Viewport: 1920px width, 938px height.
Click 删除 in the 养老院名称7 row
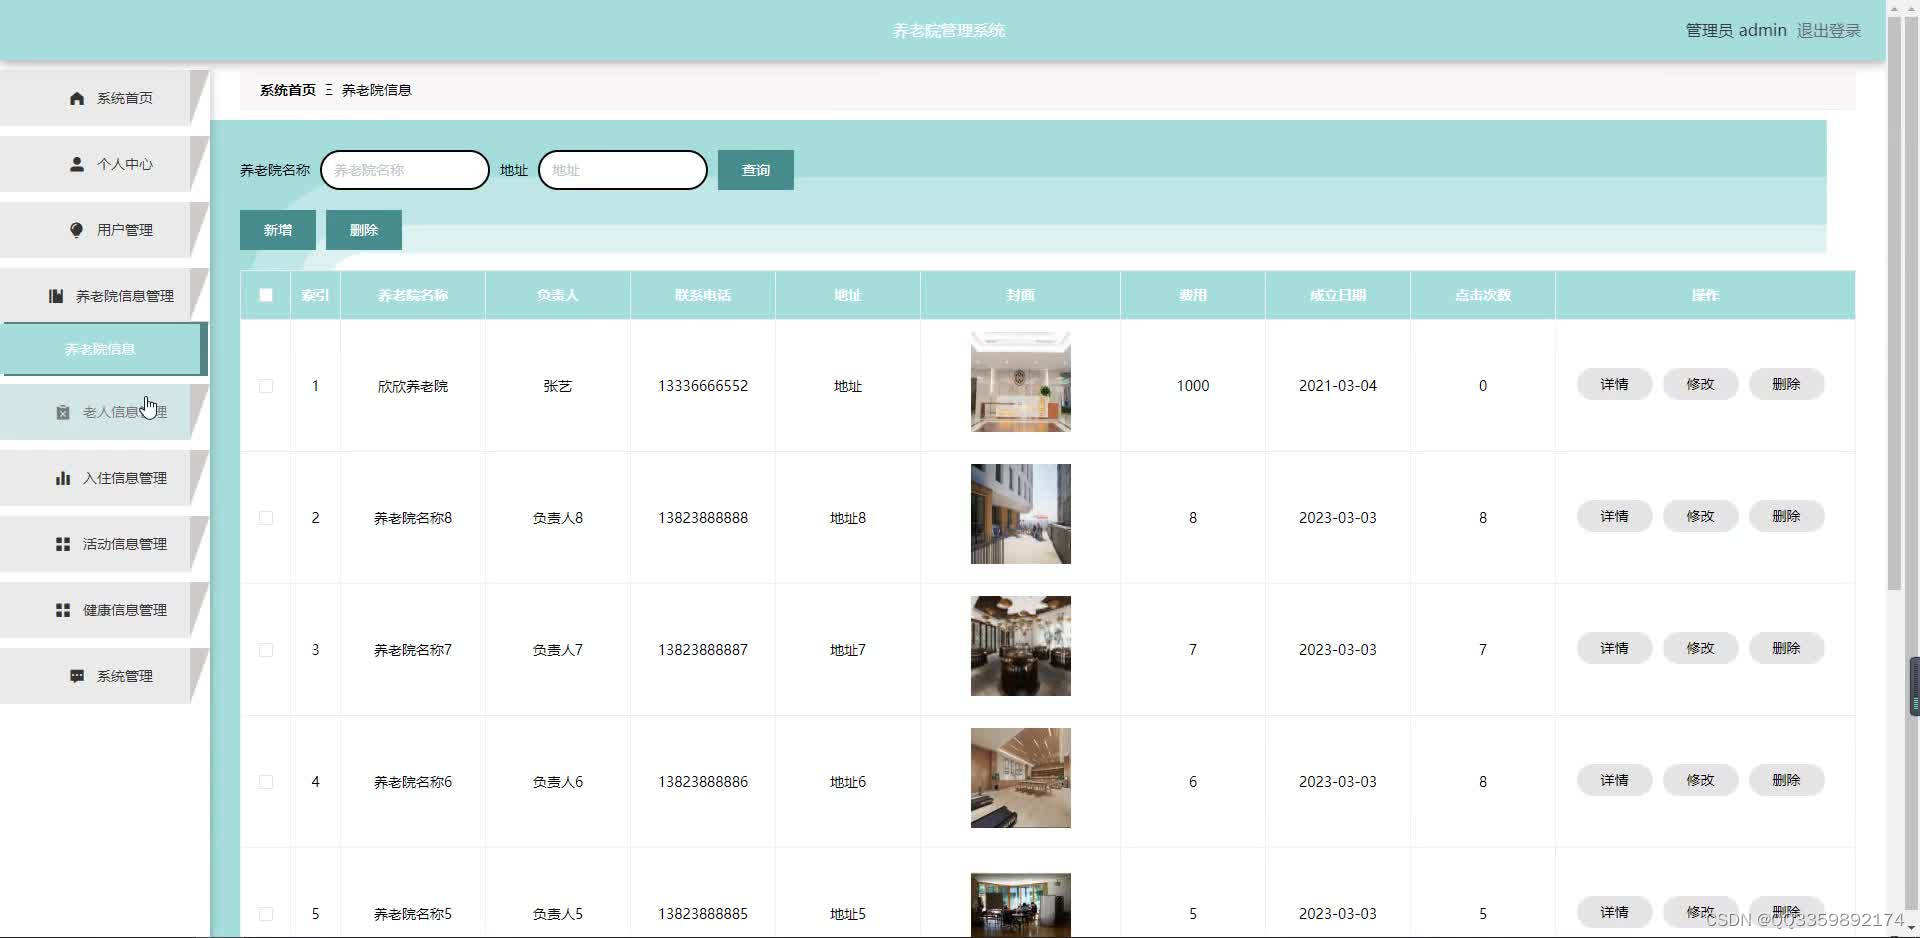(1786, 648)
